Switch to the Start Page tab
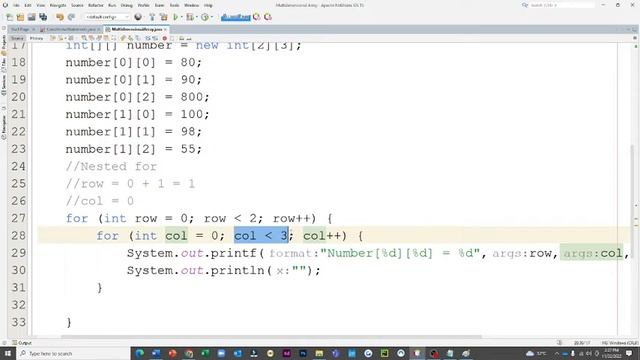 (x=20, y=29)
